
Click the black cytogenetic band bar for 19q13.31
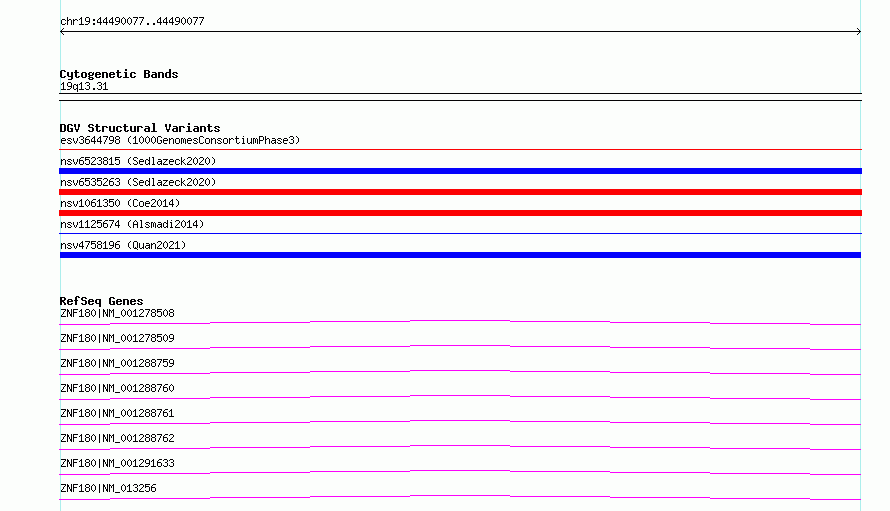(460, 97)
